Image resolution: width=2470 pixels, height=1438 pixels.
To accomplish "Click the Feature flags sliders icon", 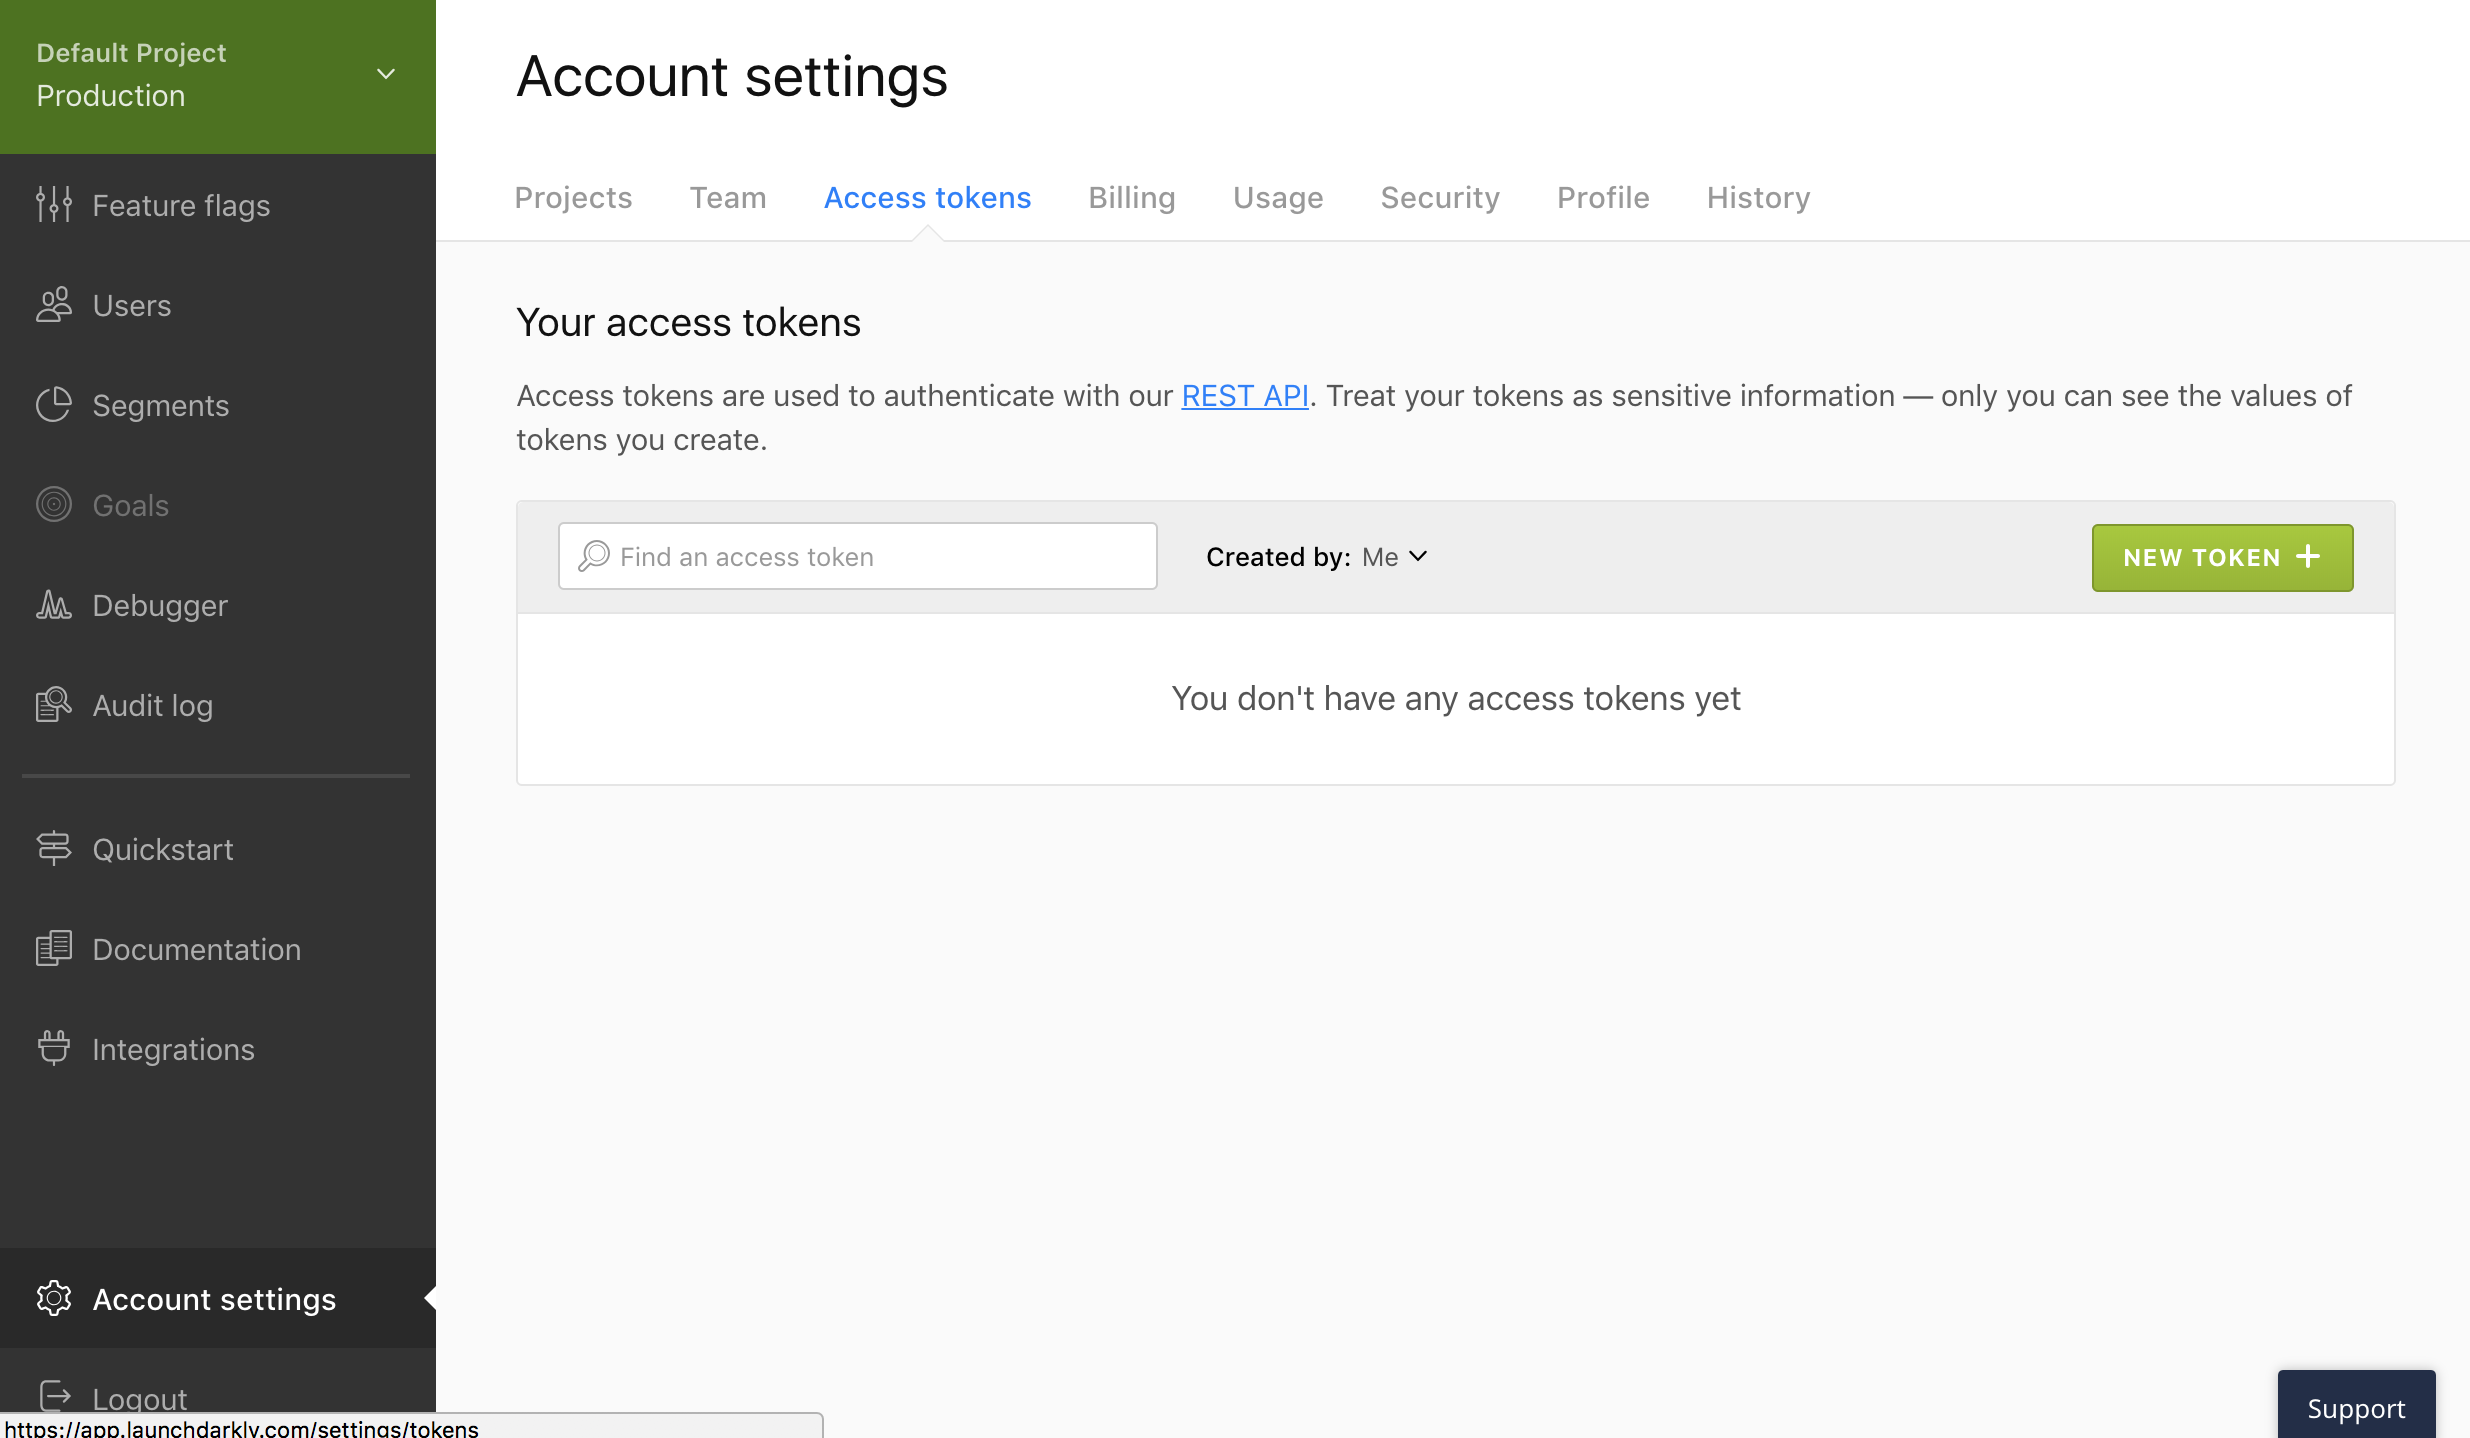I will click(x=54, y=205).
